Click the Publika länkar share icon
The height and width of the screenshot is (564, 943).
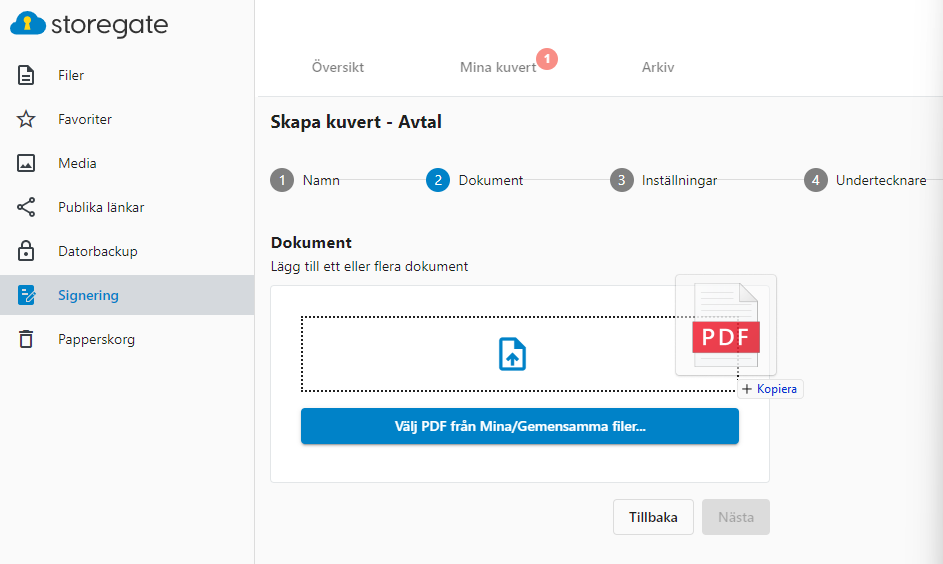click(x=26, y=207)
